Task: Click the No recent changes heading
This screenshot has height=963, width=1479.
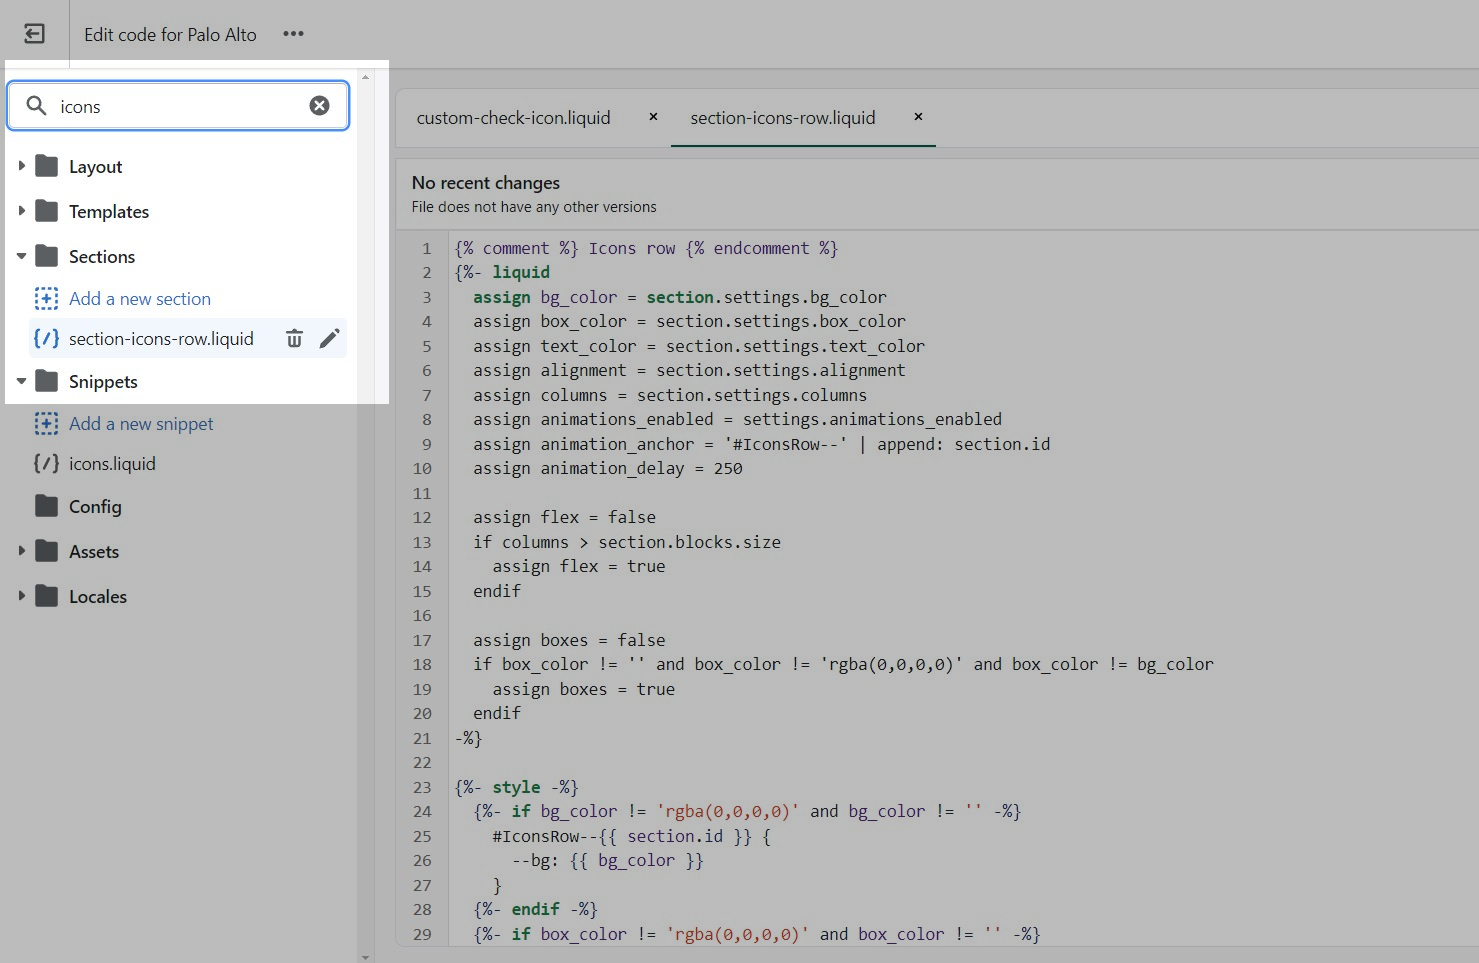Action: click(486, 183)
